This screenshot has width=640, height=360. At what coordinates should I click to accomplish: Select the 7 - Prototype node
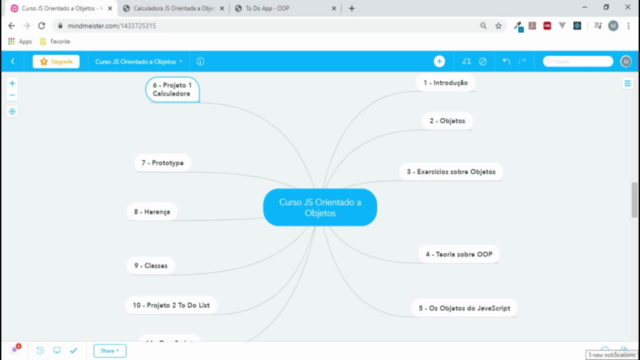point(162,163)
